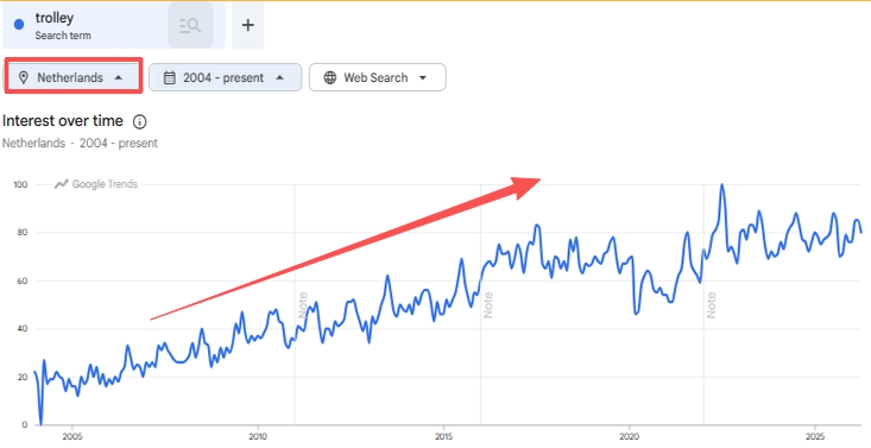Click the Interest over time heading
Screen dimensions: 871x448
click(63, 120)
